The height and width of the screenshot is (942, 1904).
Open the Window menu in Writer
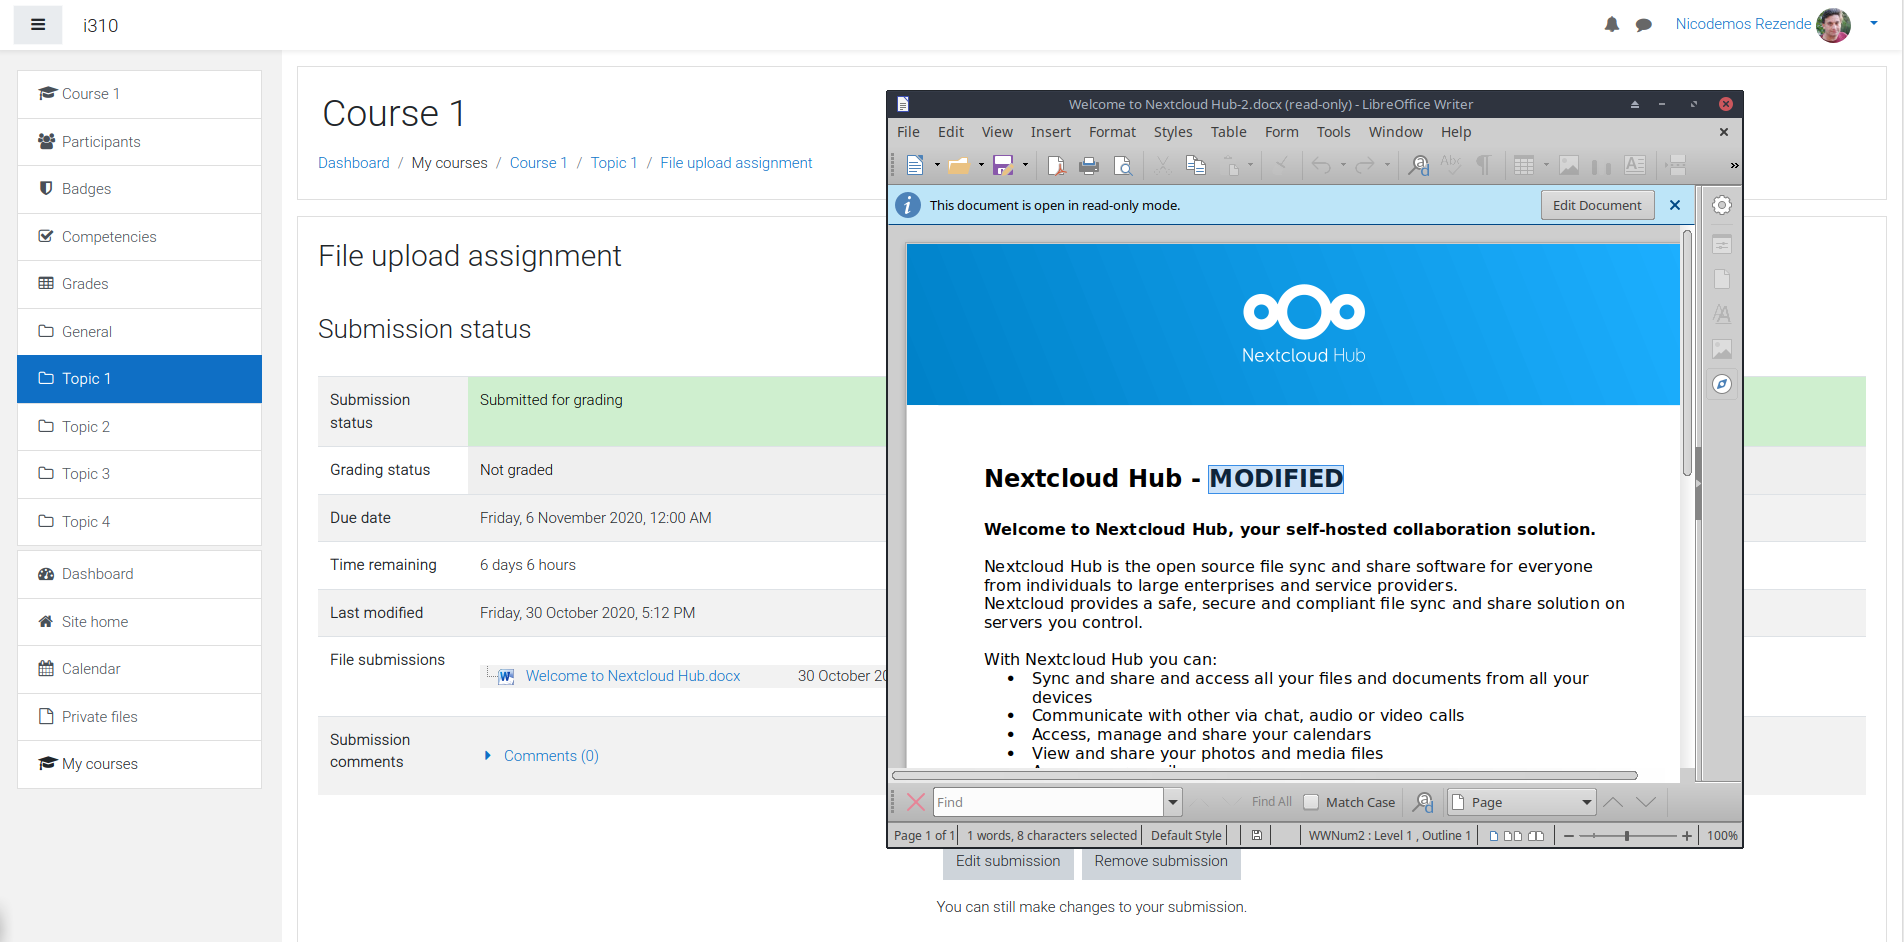tap(1395, 132)
